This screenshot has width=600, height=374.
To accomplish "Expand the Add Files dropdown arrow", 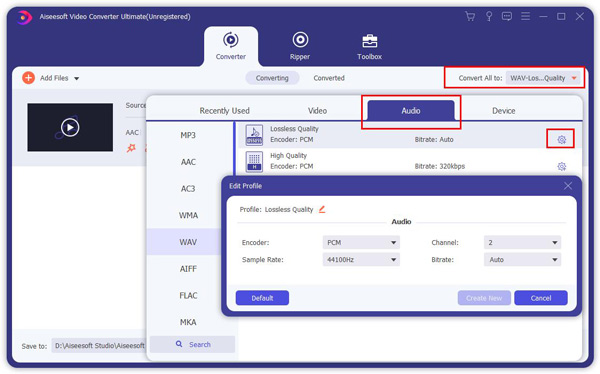I will pos(77,78).
